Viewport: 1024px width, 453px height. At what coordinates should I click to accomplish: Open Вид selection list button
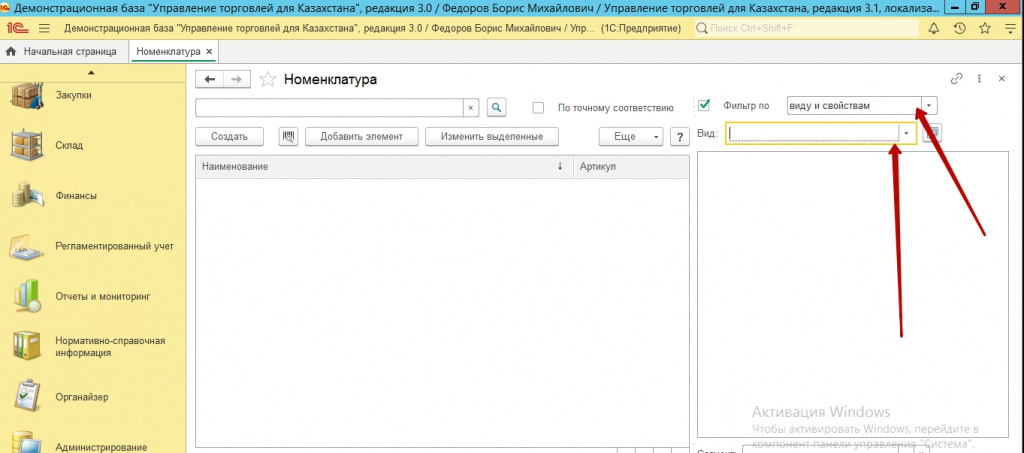934,133
